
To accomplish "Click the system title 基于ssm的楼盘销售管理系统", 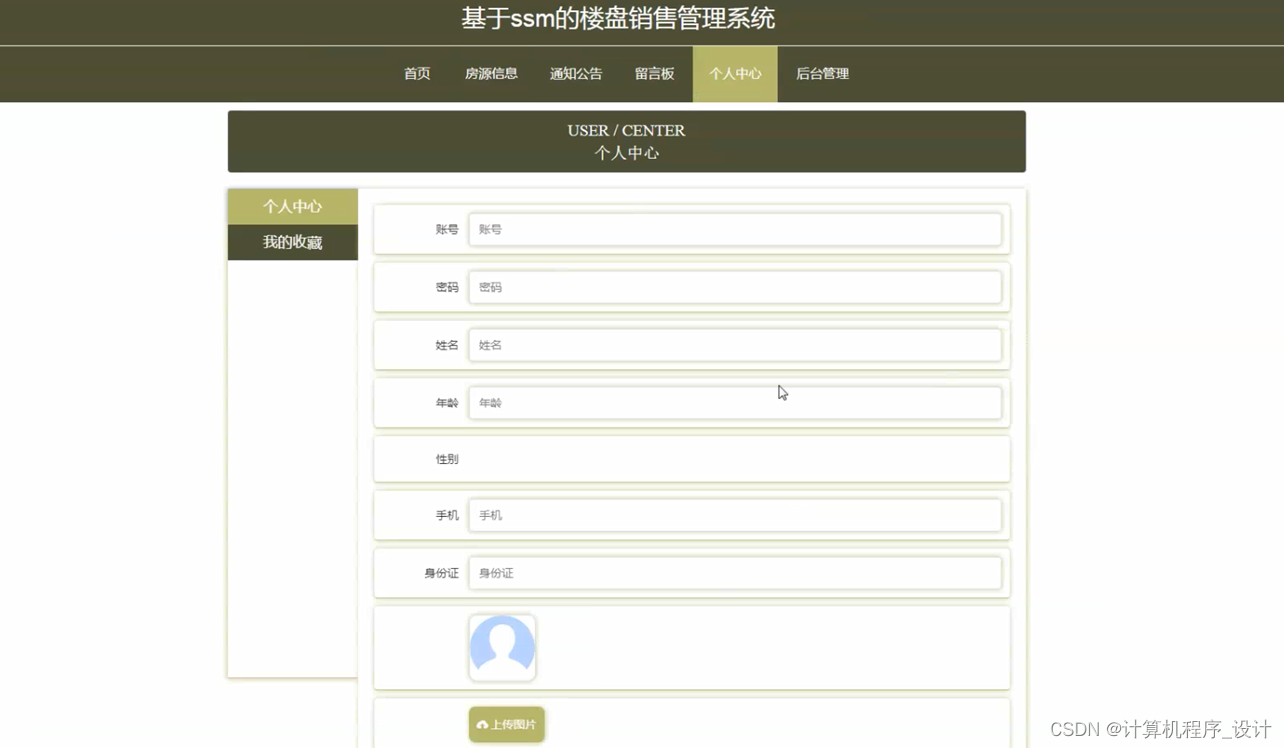I will (618, 19).
